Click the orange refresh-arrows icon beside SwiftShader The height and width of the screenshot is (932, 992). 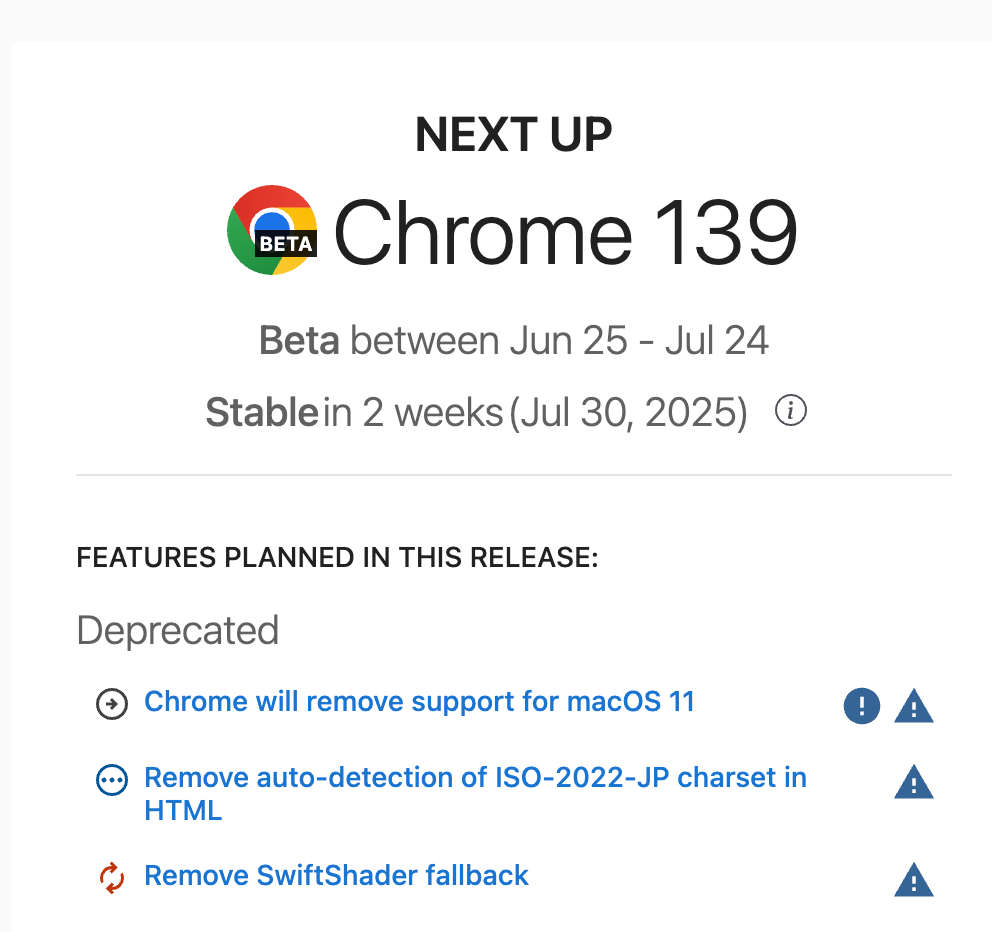click(x=112, y=878)
